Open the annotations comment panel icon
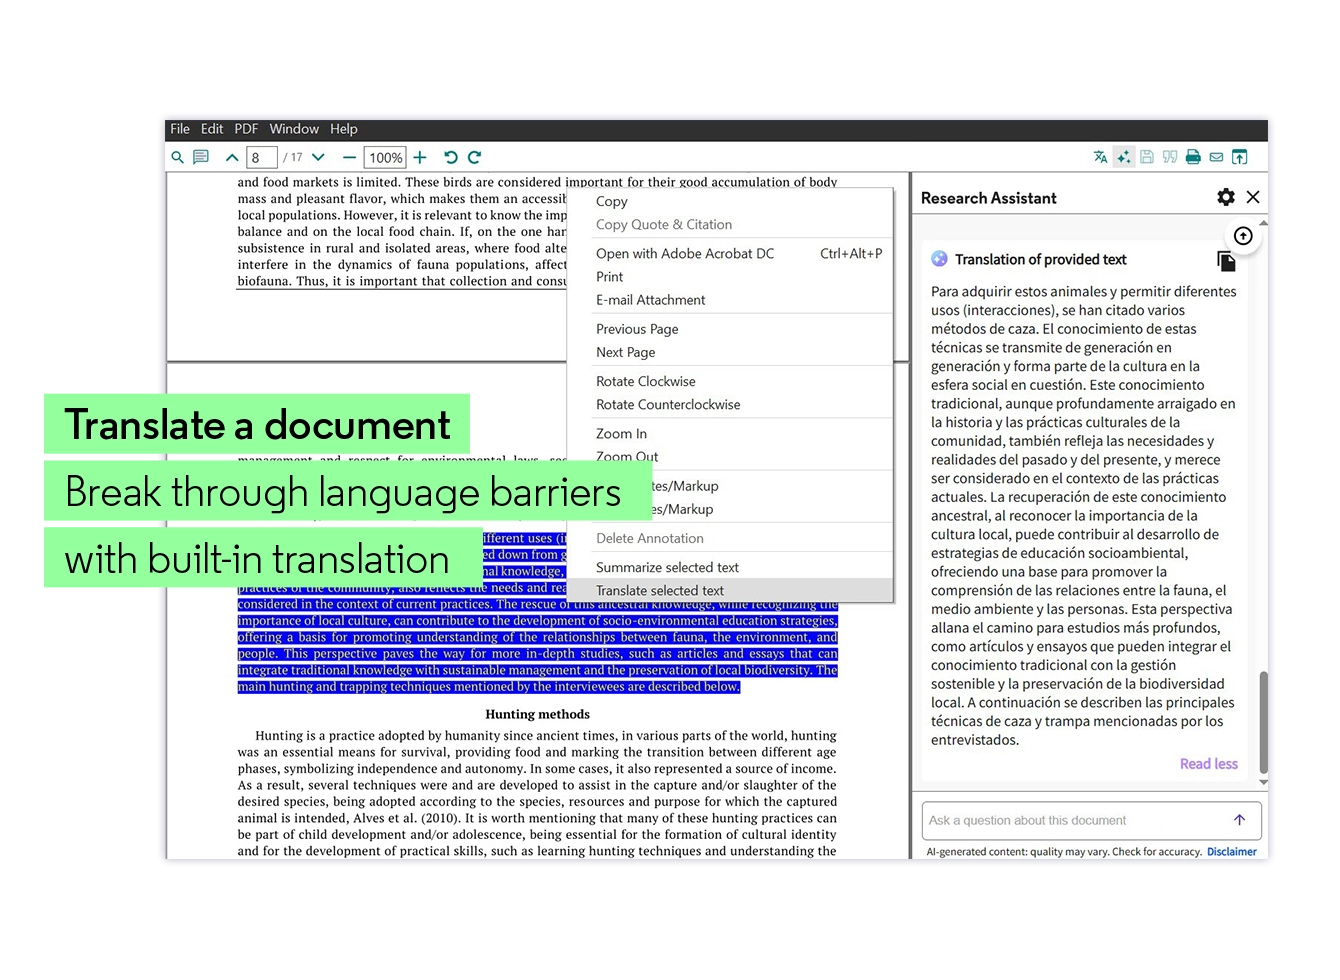 pyautogui.click(x=201, y=157)
